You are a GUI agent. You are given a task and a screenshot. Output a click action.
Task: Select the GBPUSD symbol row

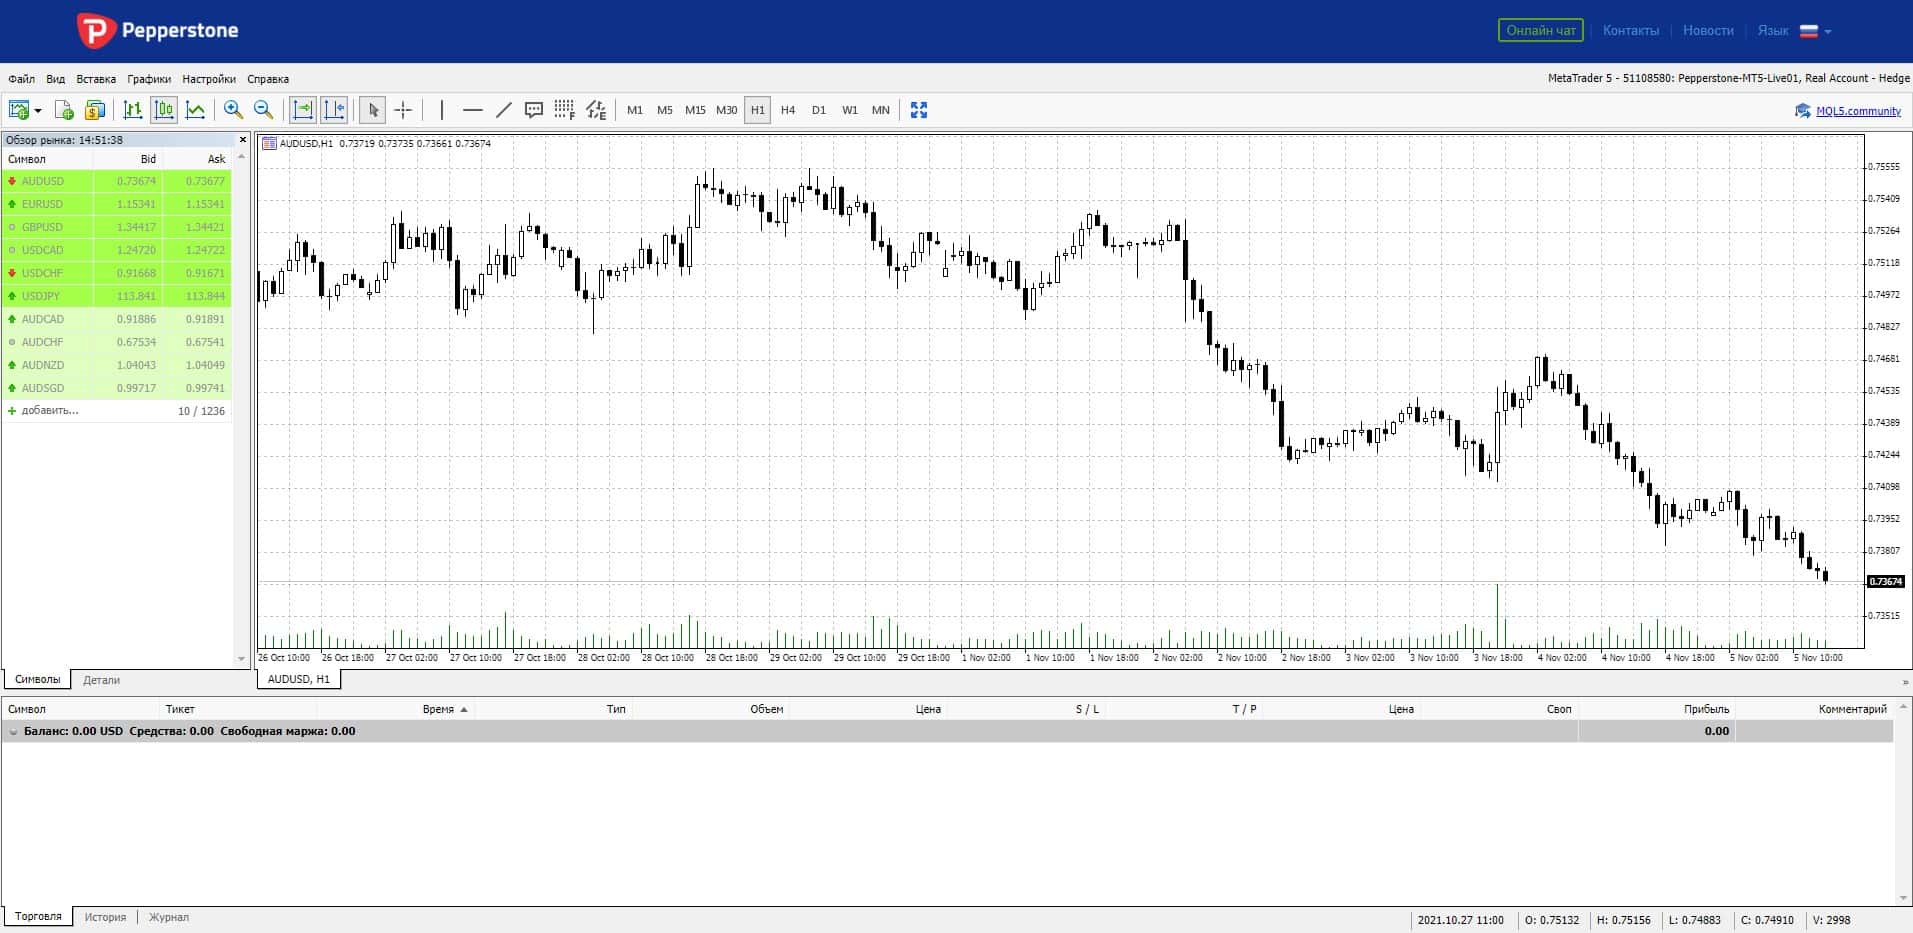coord(117,227)
